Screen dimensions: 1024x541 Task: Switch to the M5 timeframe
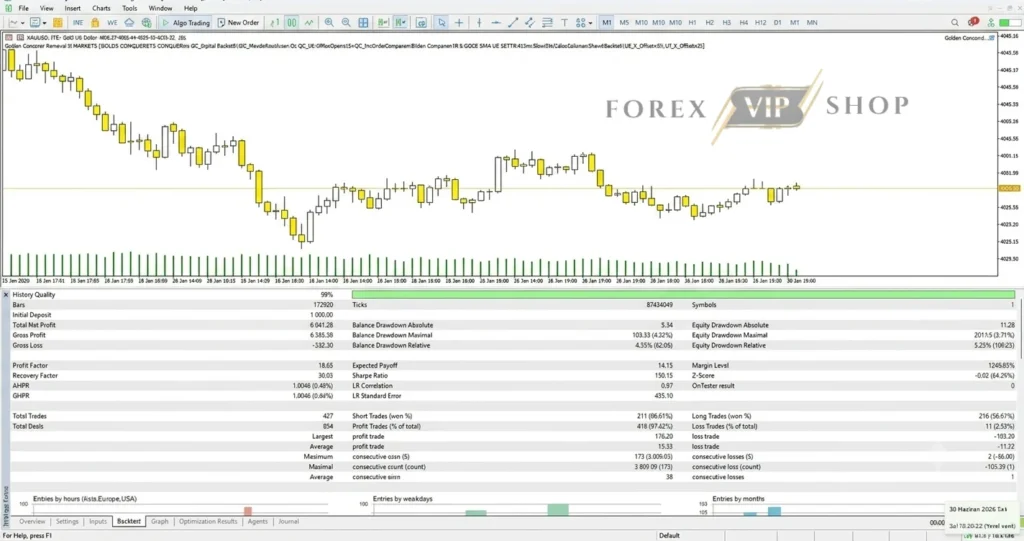click(x=624, y=23)
